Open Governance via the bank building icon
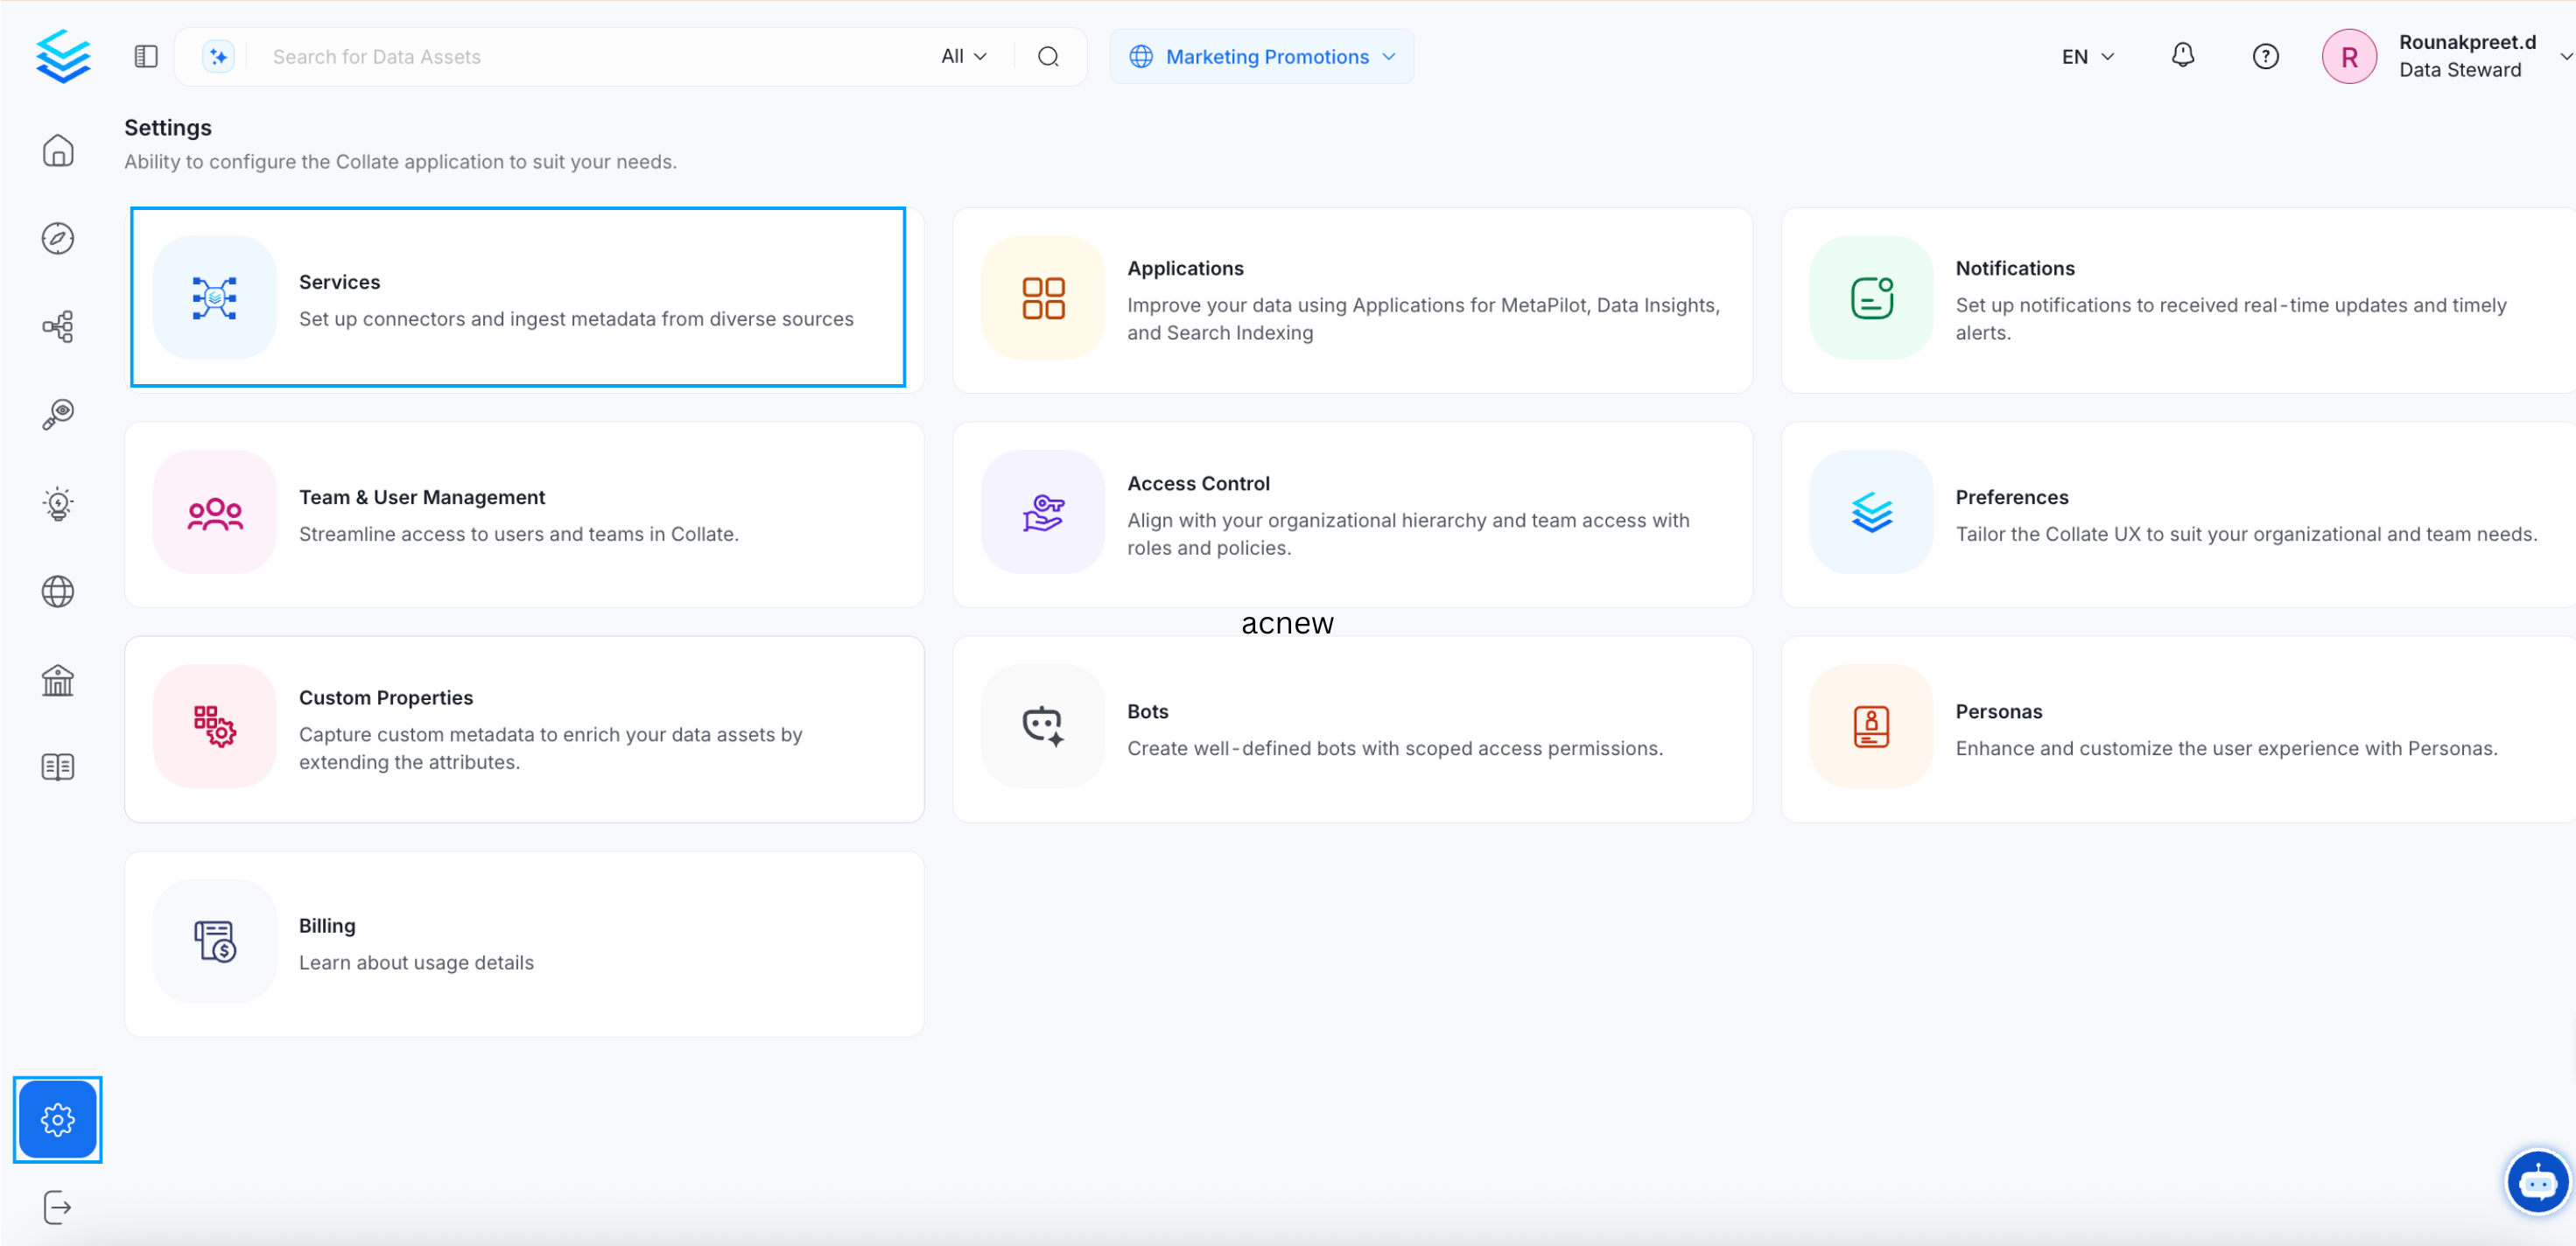 coord(57,680)
